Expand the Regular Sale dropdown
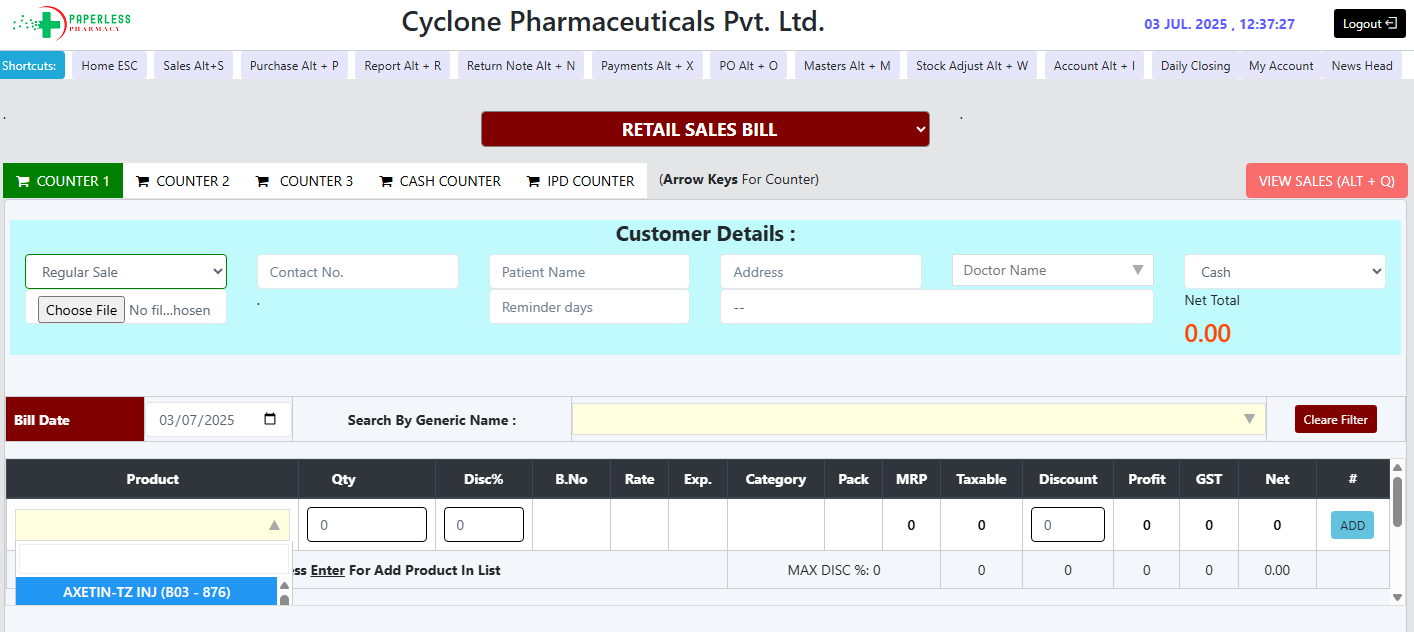1414x632 pixels. point(126,272)
